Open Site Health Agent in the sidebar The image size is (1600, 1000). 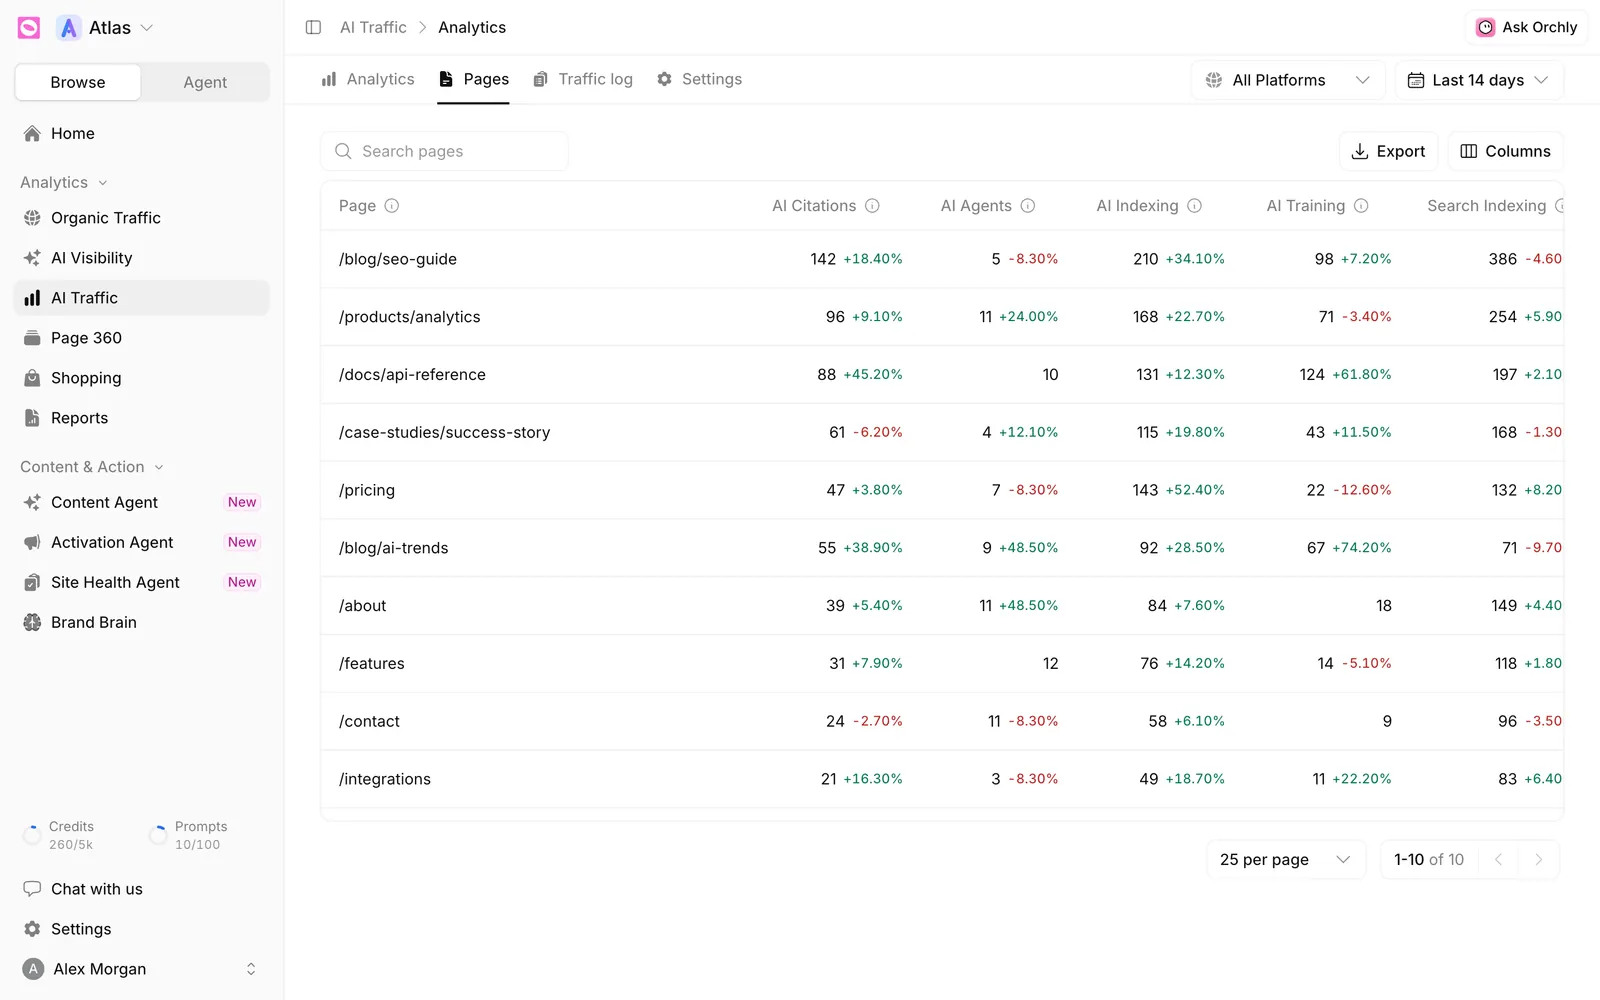pos(142,582)
